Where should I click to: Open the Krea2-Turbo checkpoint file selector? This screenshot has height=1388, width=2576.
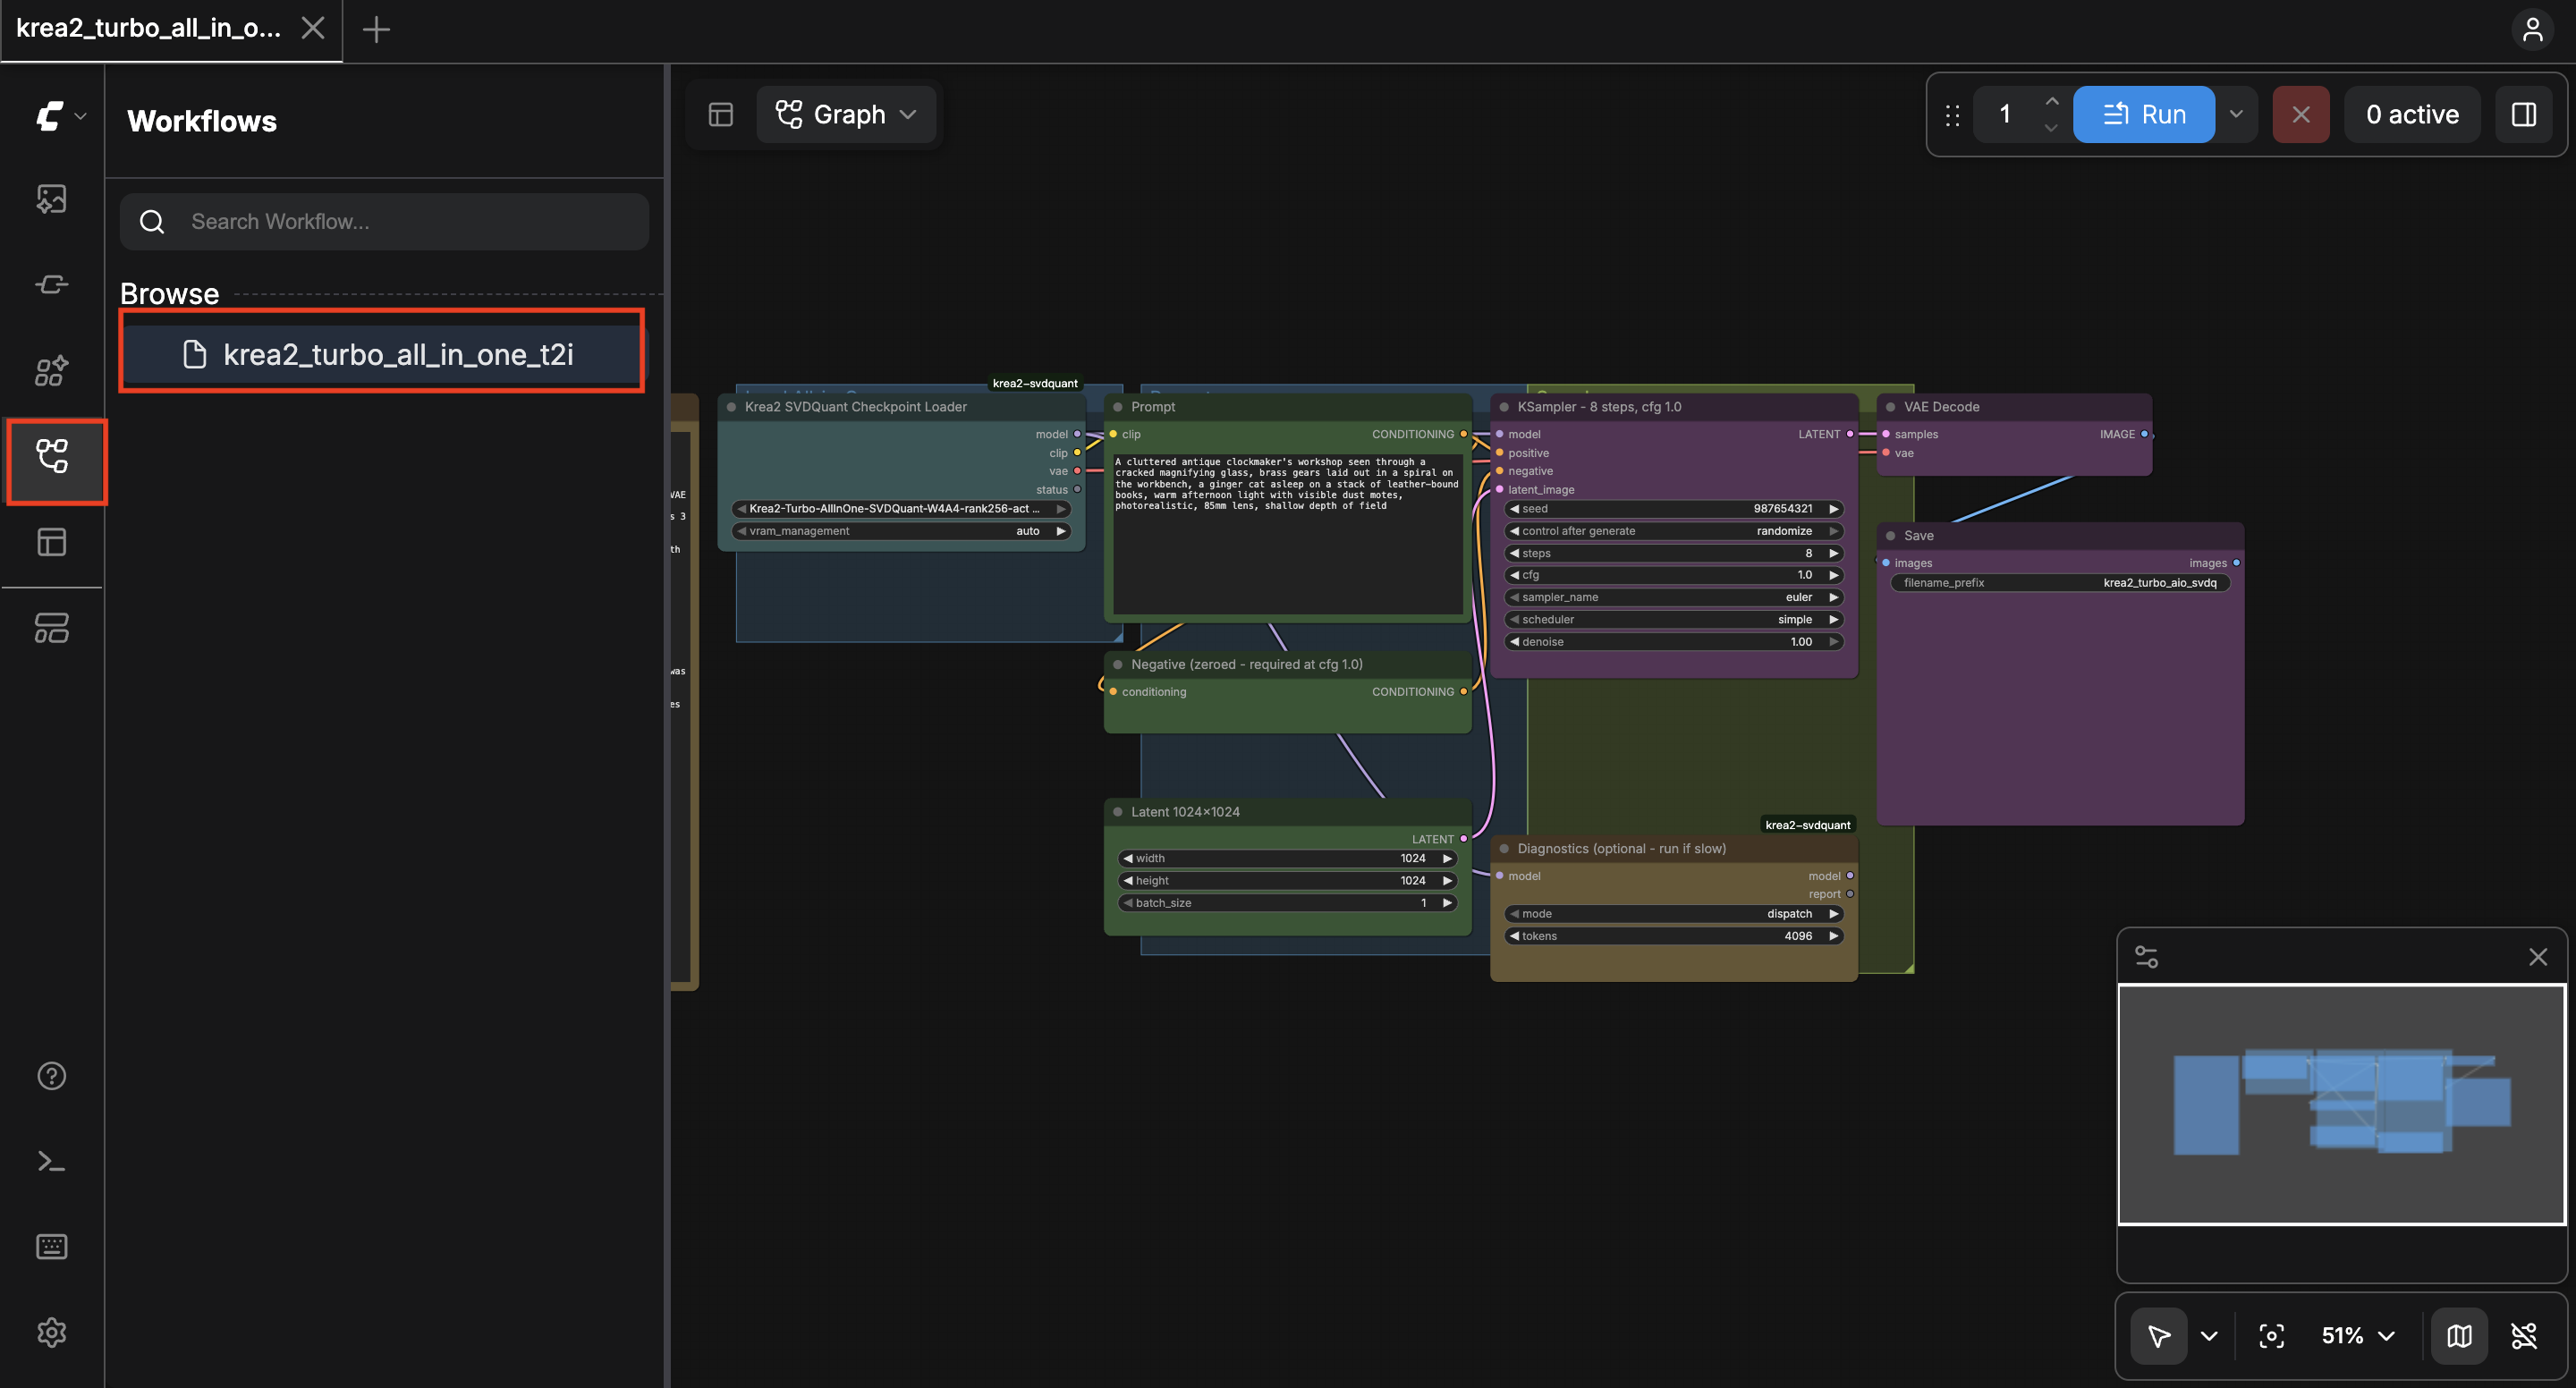pos(901,509)
